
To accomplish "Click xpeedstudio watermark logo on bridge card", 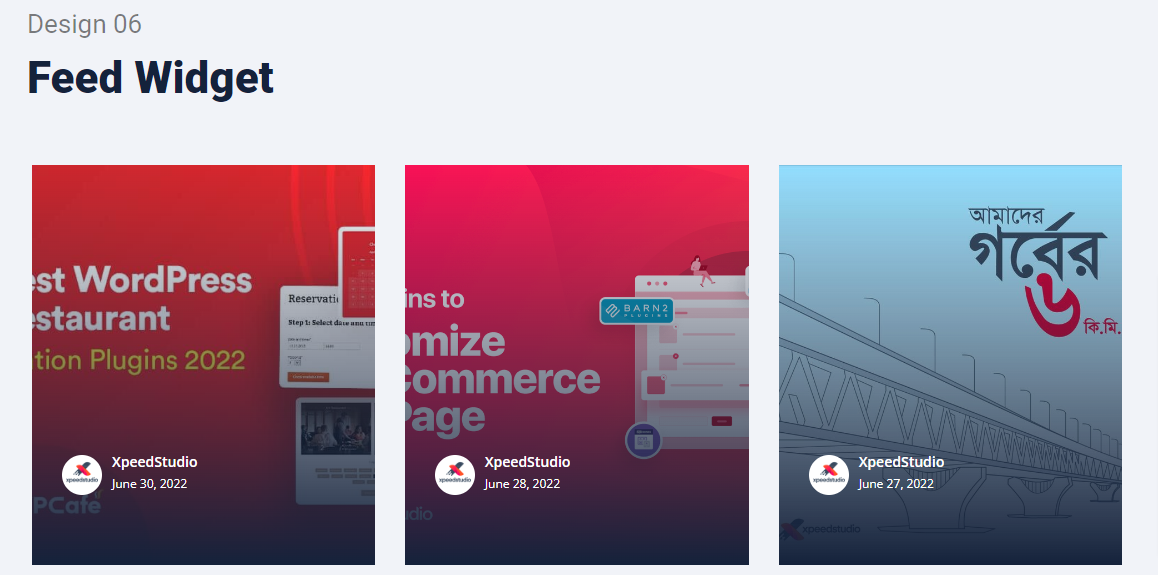I will pyautogui.click(x=820, y=529).
